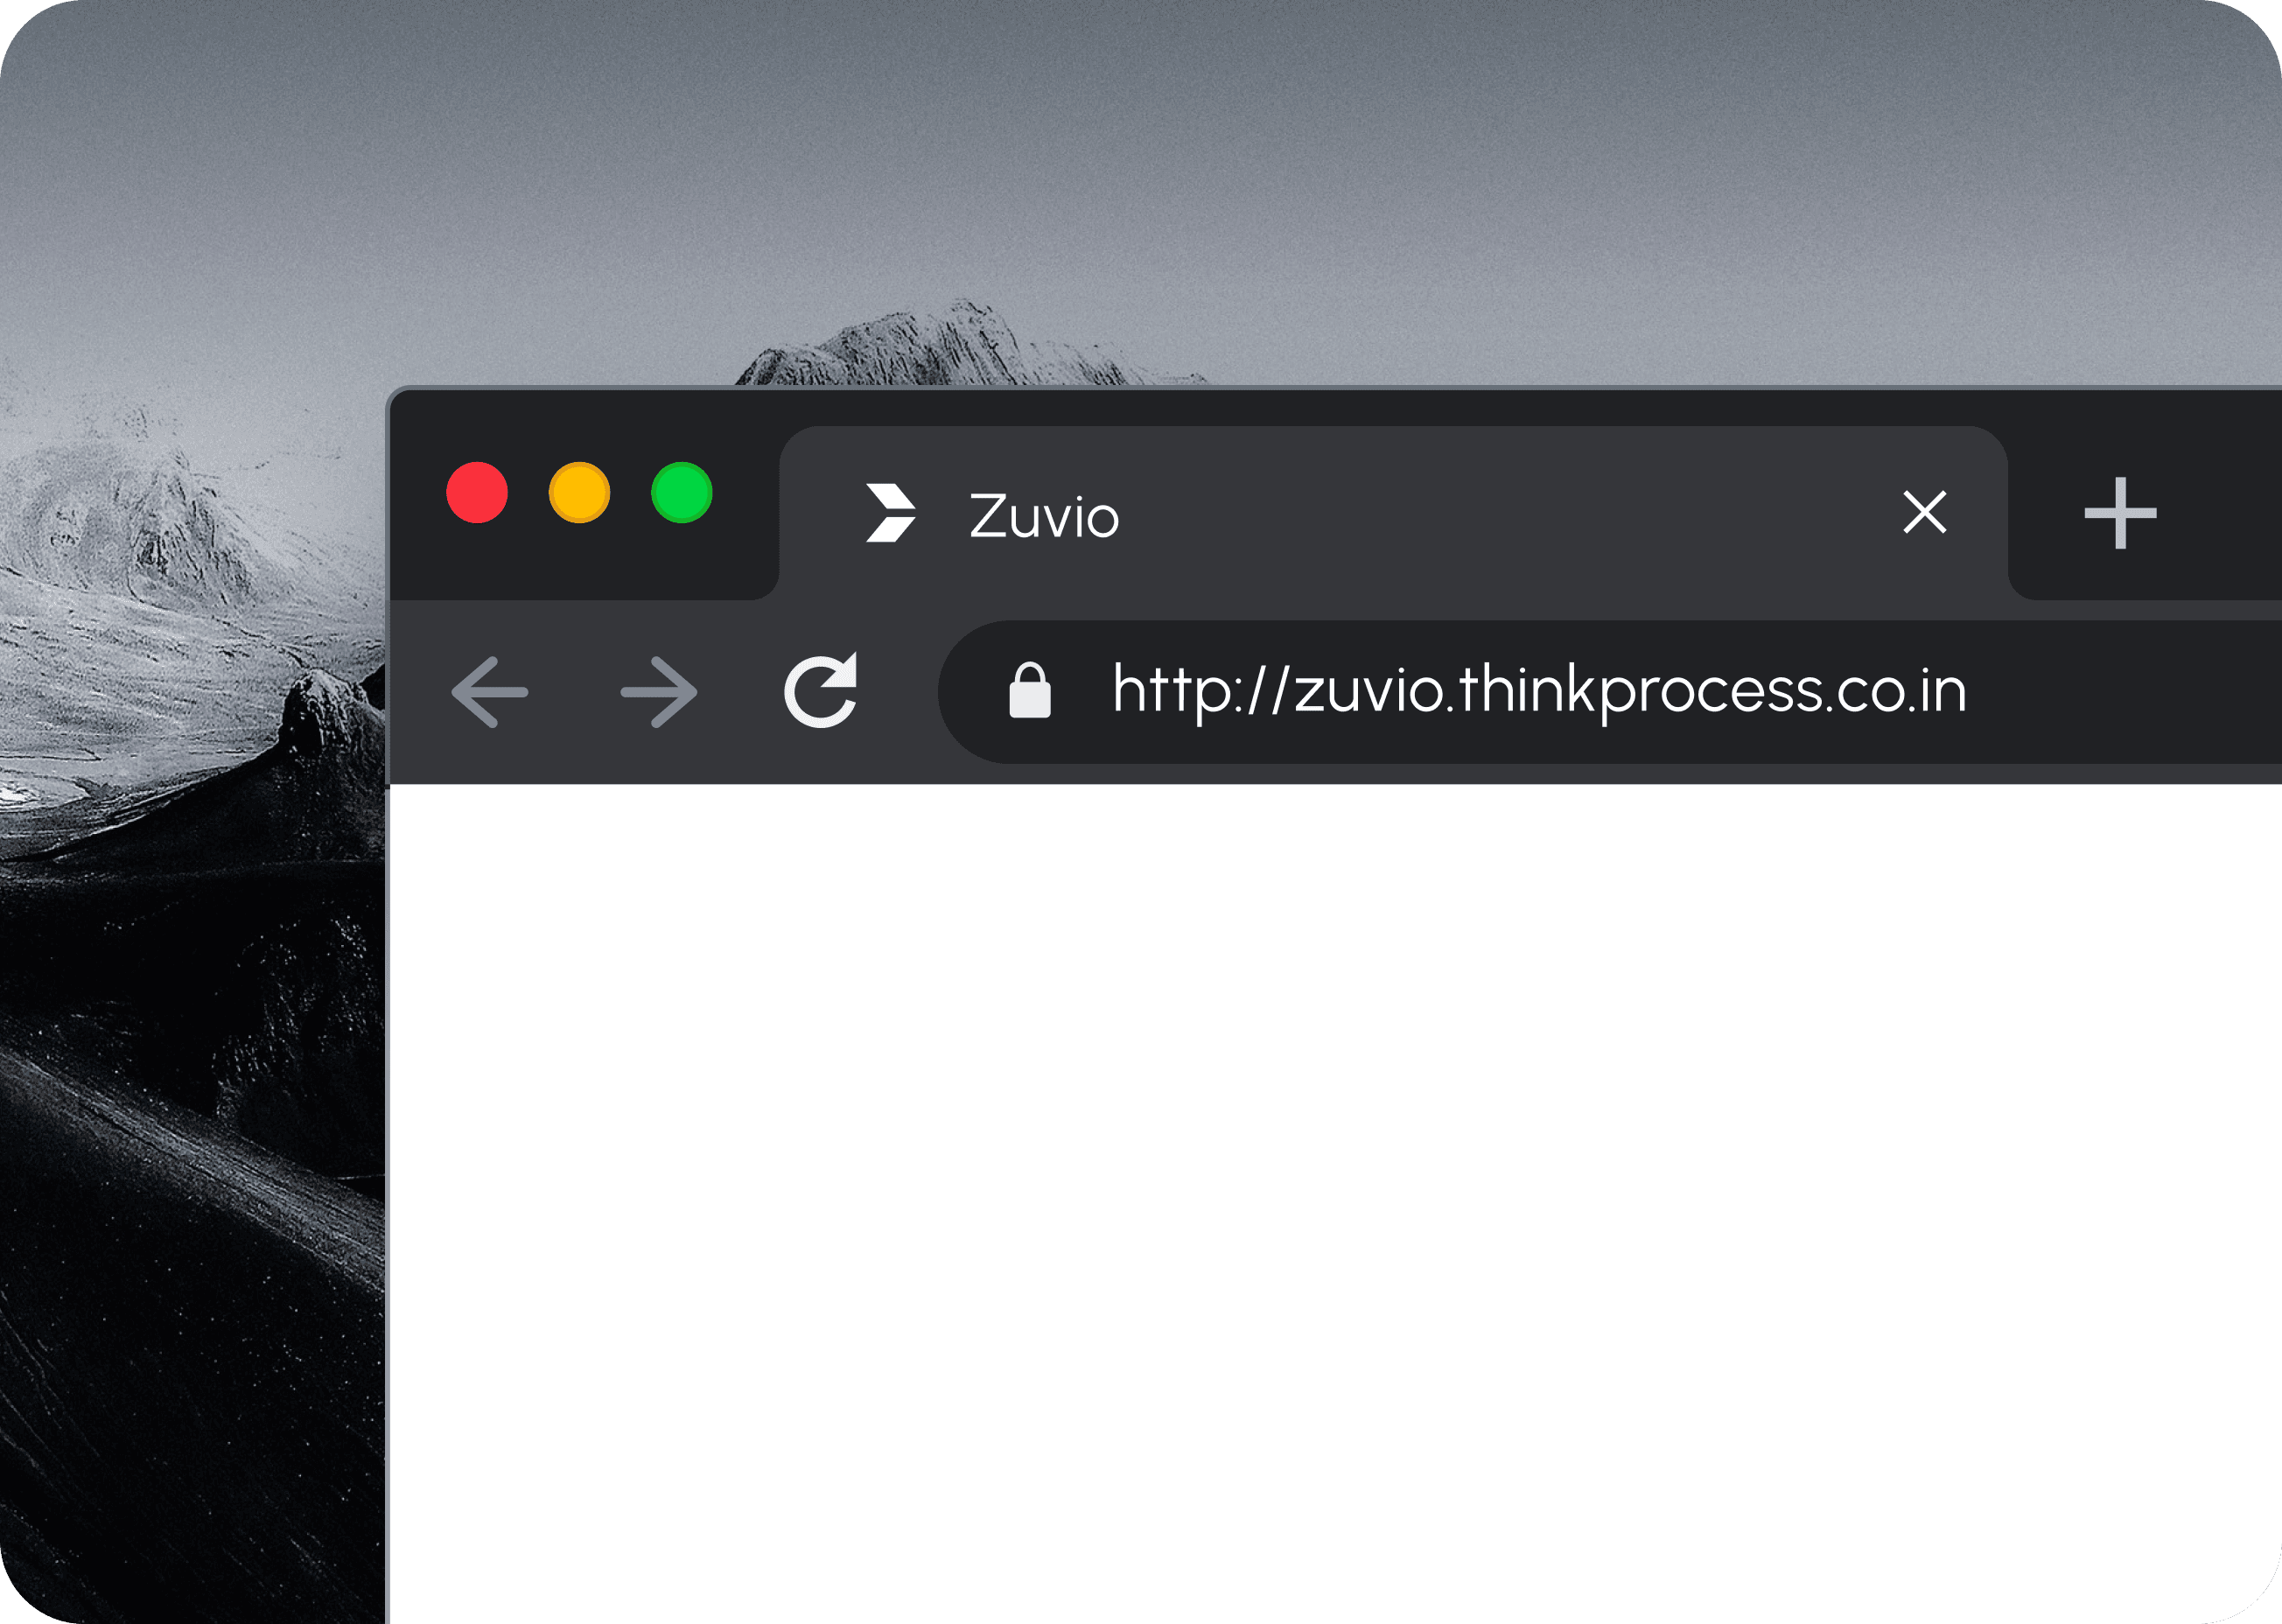This screenshot has width=2282, height=1624.
Task: Open a new tab with the plus button
Action: [2120, 513]
